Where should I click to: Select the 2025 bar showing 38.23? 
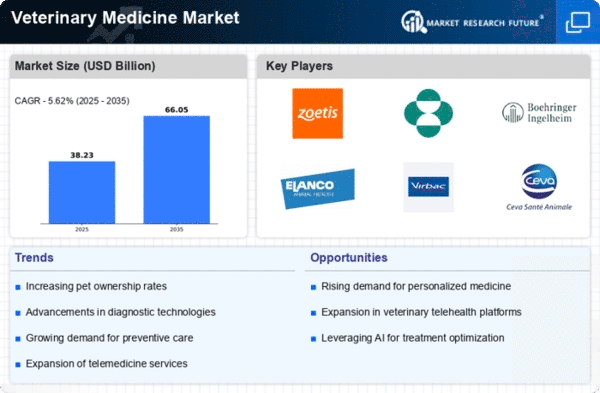point(82,192)
